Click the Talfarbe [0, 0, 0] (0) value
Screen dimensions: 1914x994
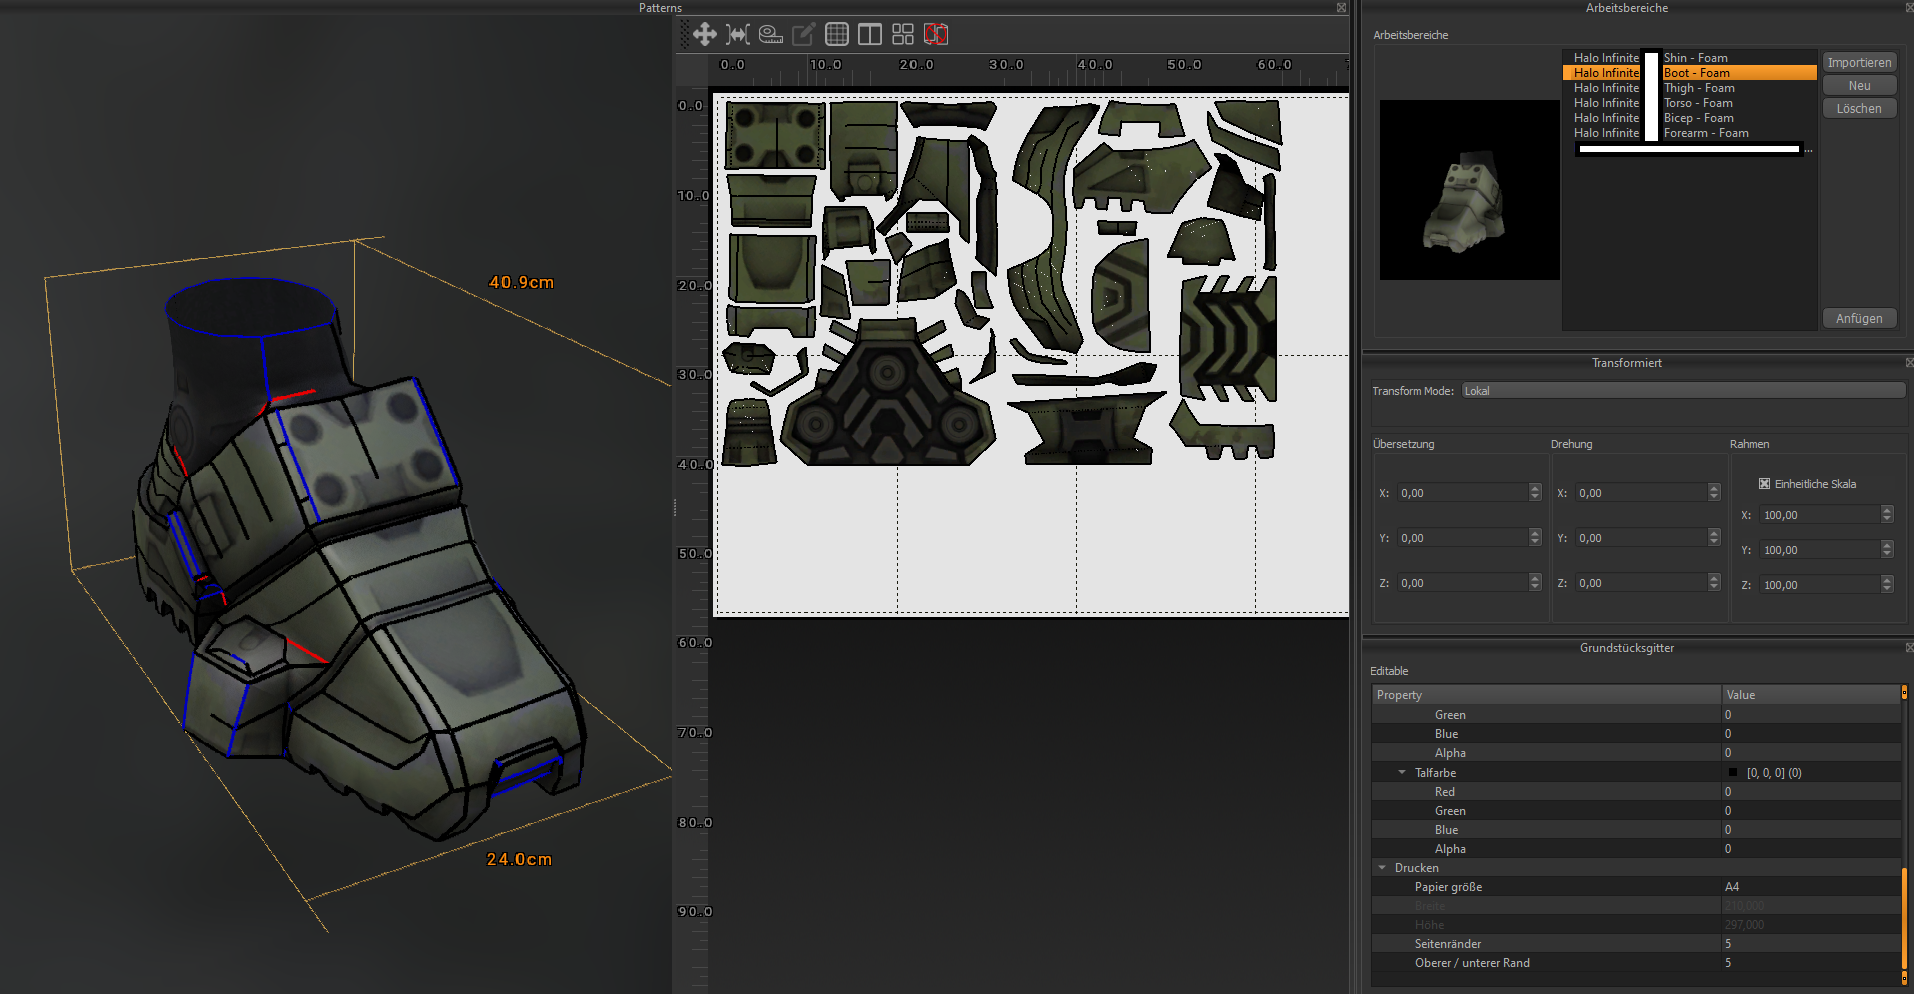(1774, 773)
